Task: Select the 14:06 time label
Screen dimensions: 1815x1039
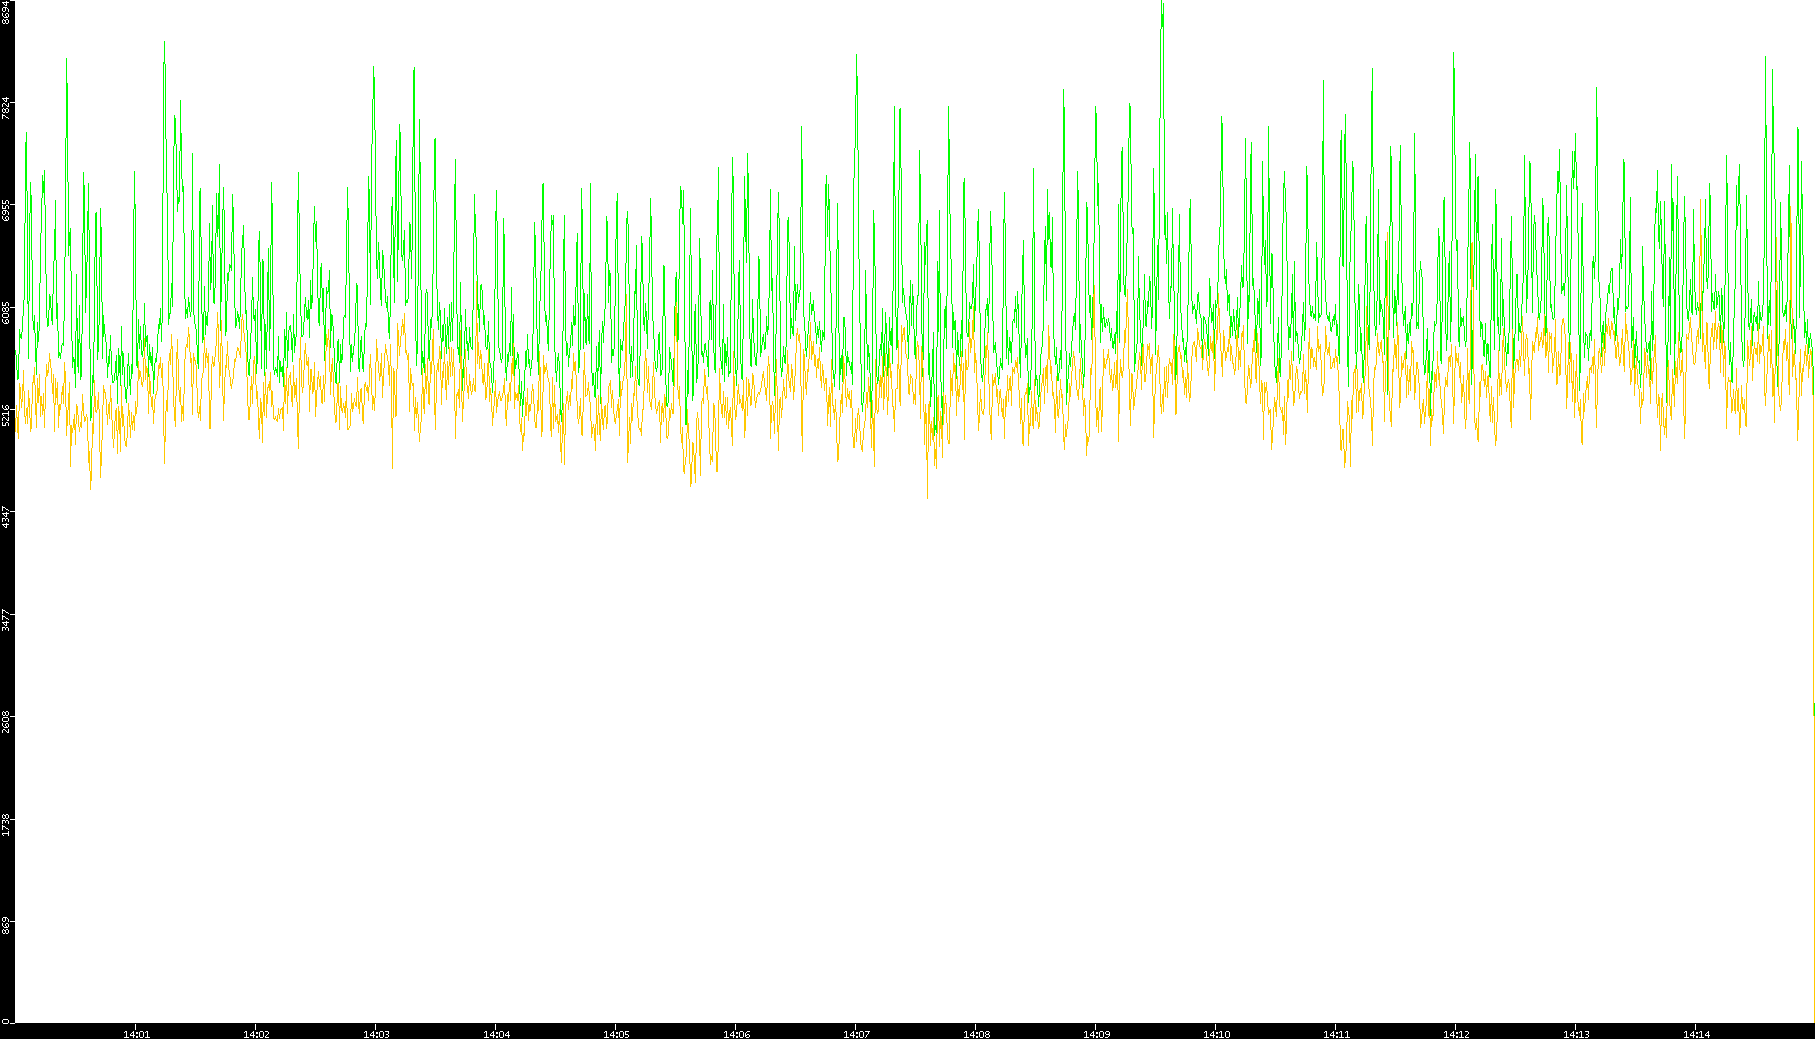Action: 736,1034
